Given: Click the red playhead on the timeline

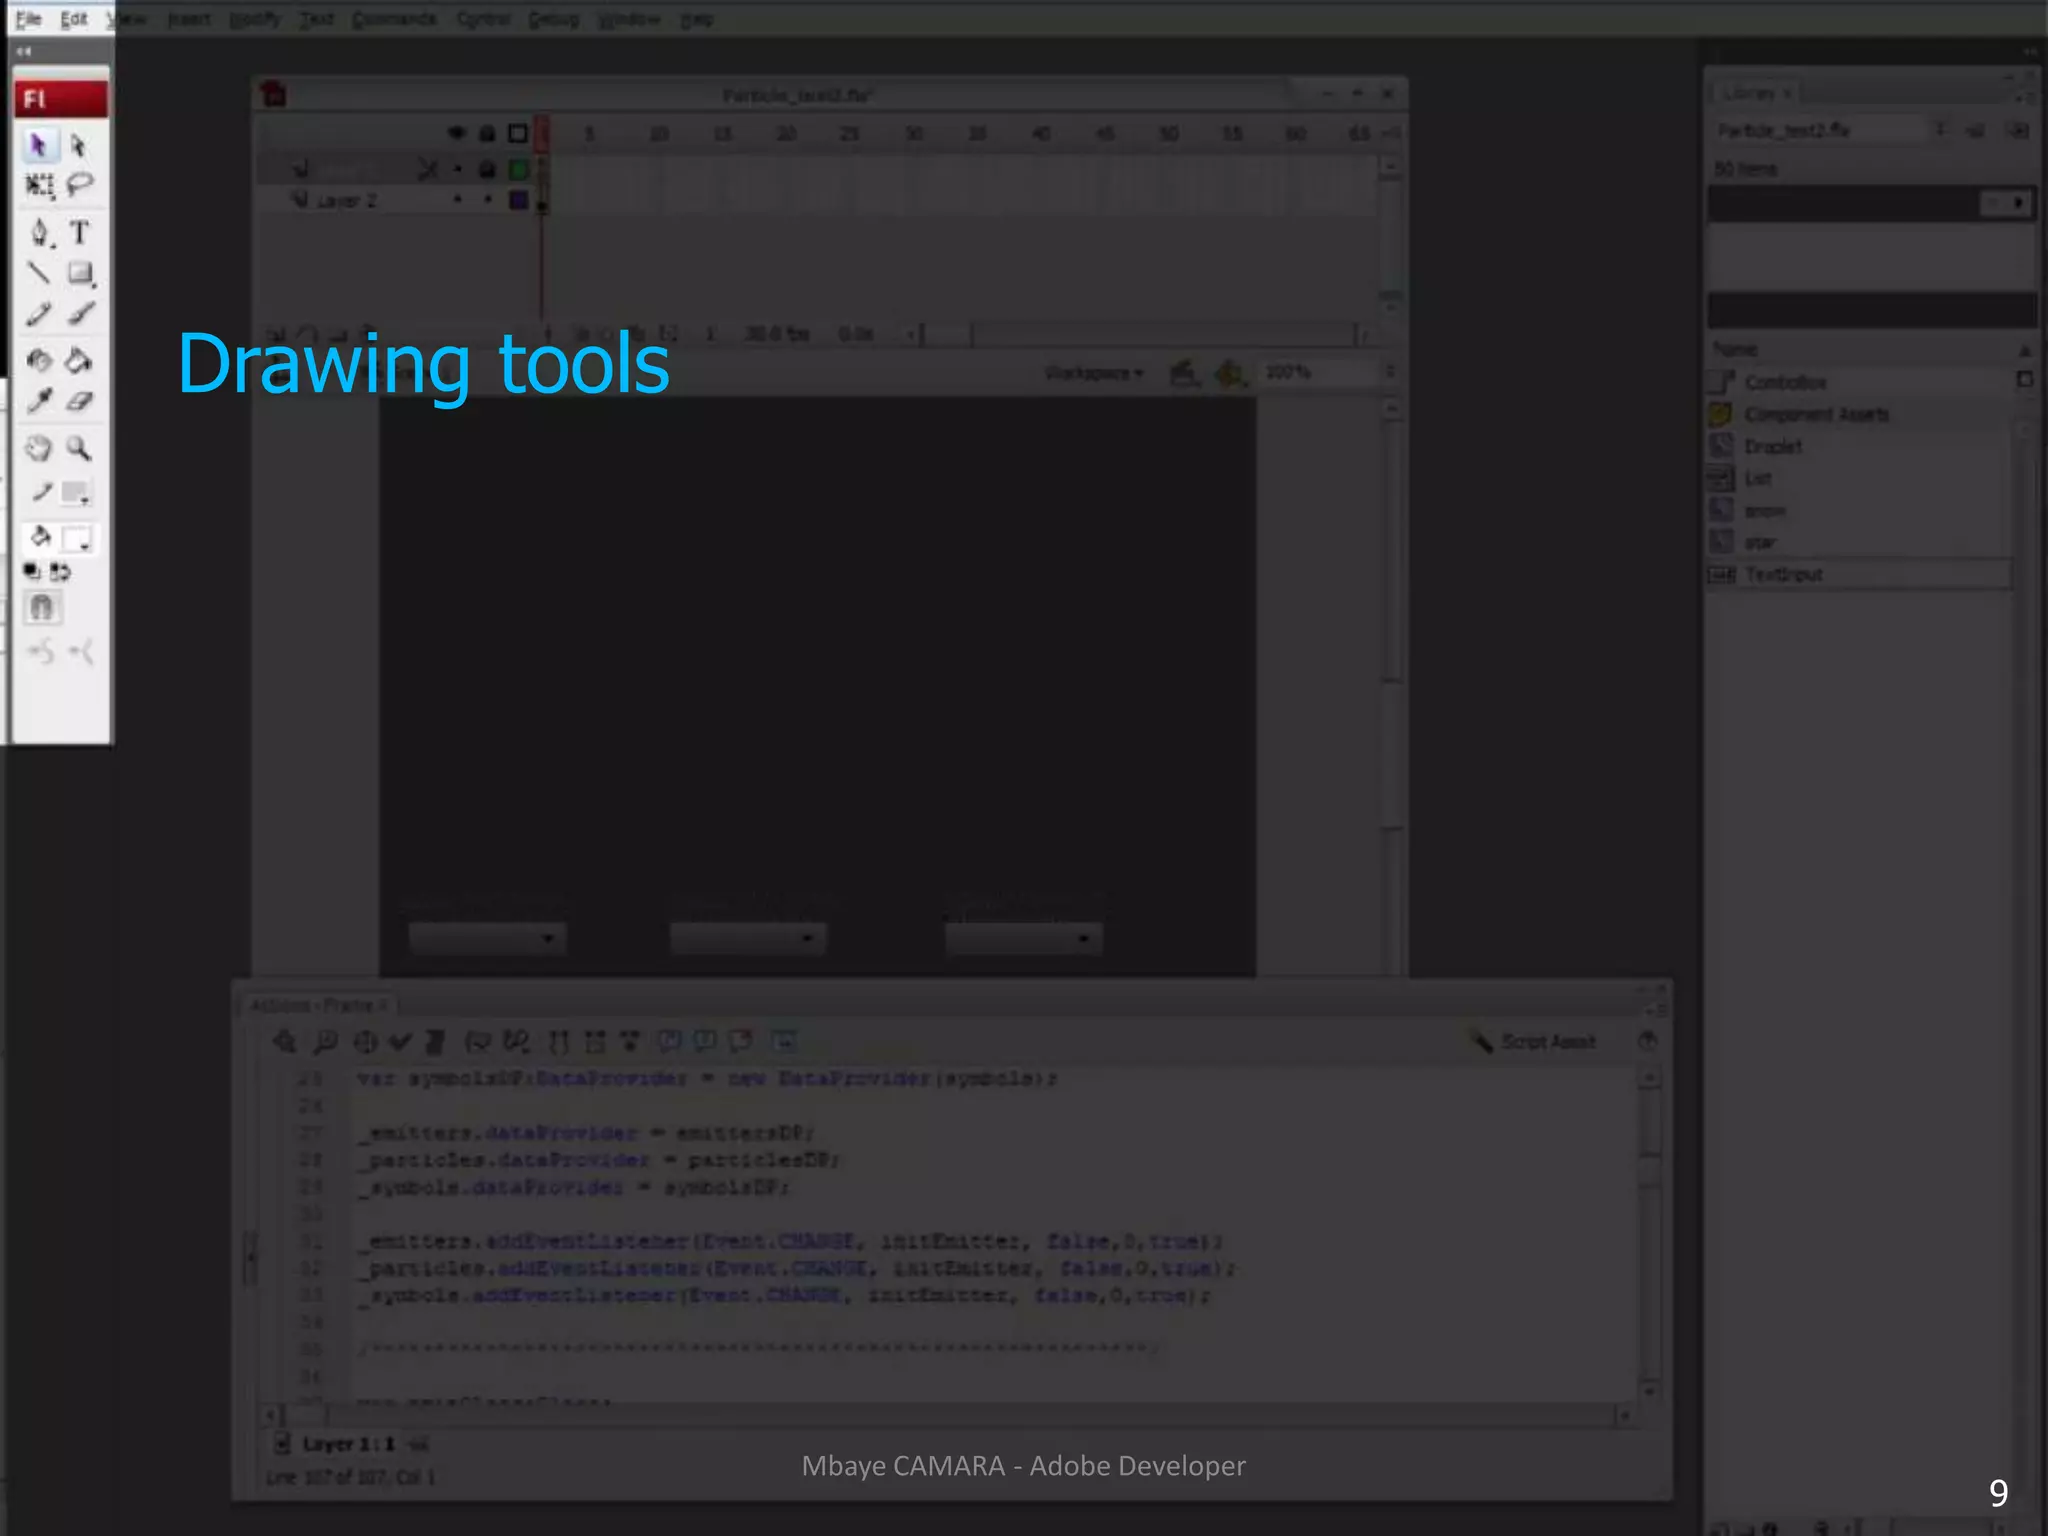Looking at the screenshot, I should point(542,133).
